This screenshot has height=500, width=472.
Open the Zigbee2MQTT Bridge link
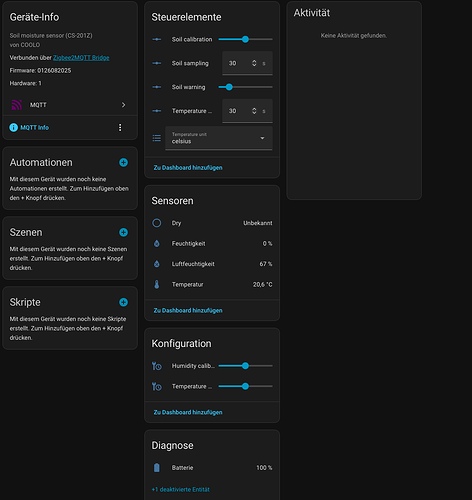point(81,58)
